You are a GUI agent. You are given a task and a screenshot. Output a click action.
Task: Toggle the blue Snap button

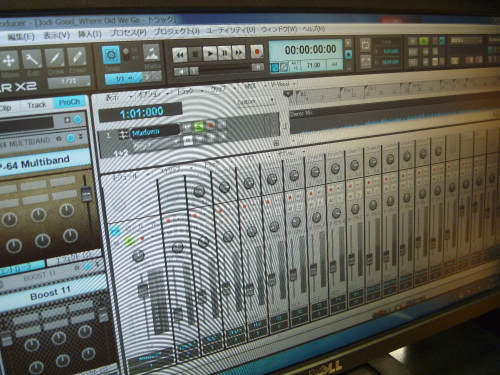(111, 55)
